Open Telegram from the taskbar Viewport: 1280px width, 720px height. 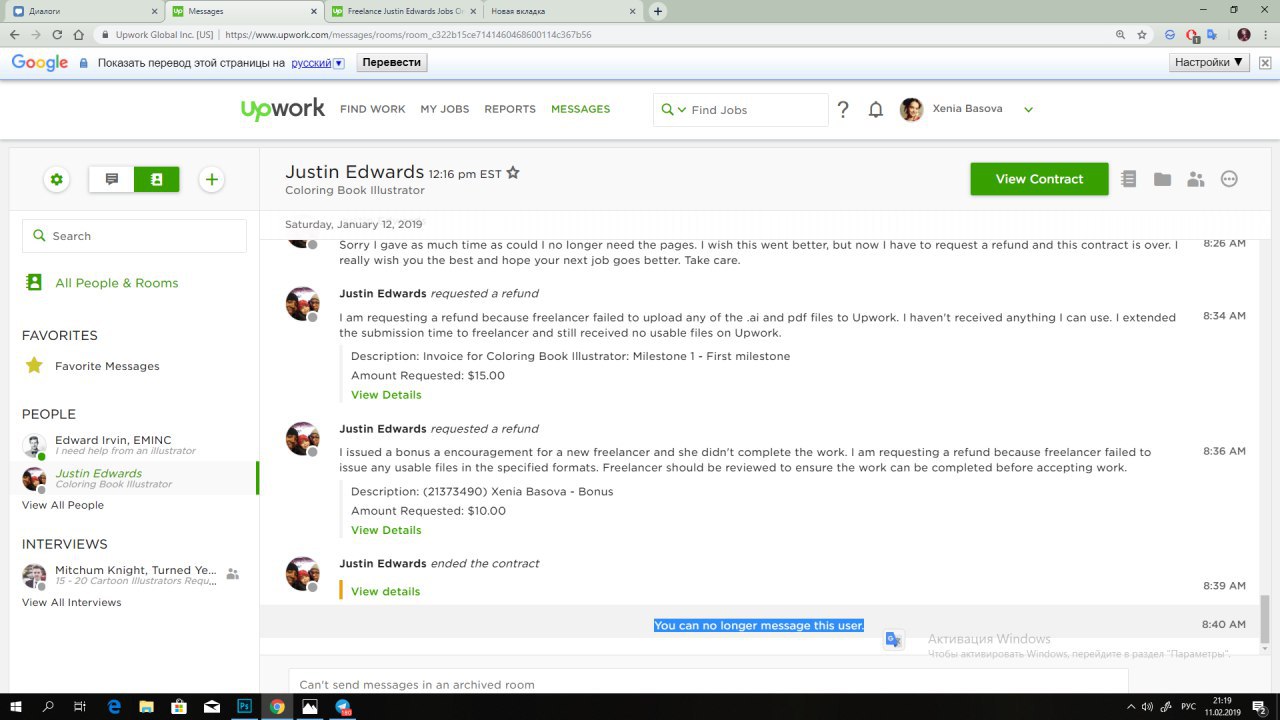pos(343,706)
